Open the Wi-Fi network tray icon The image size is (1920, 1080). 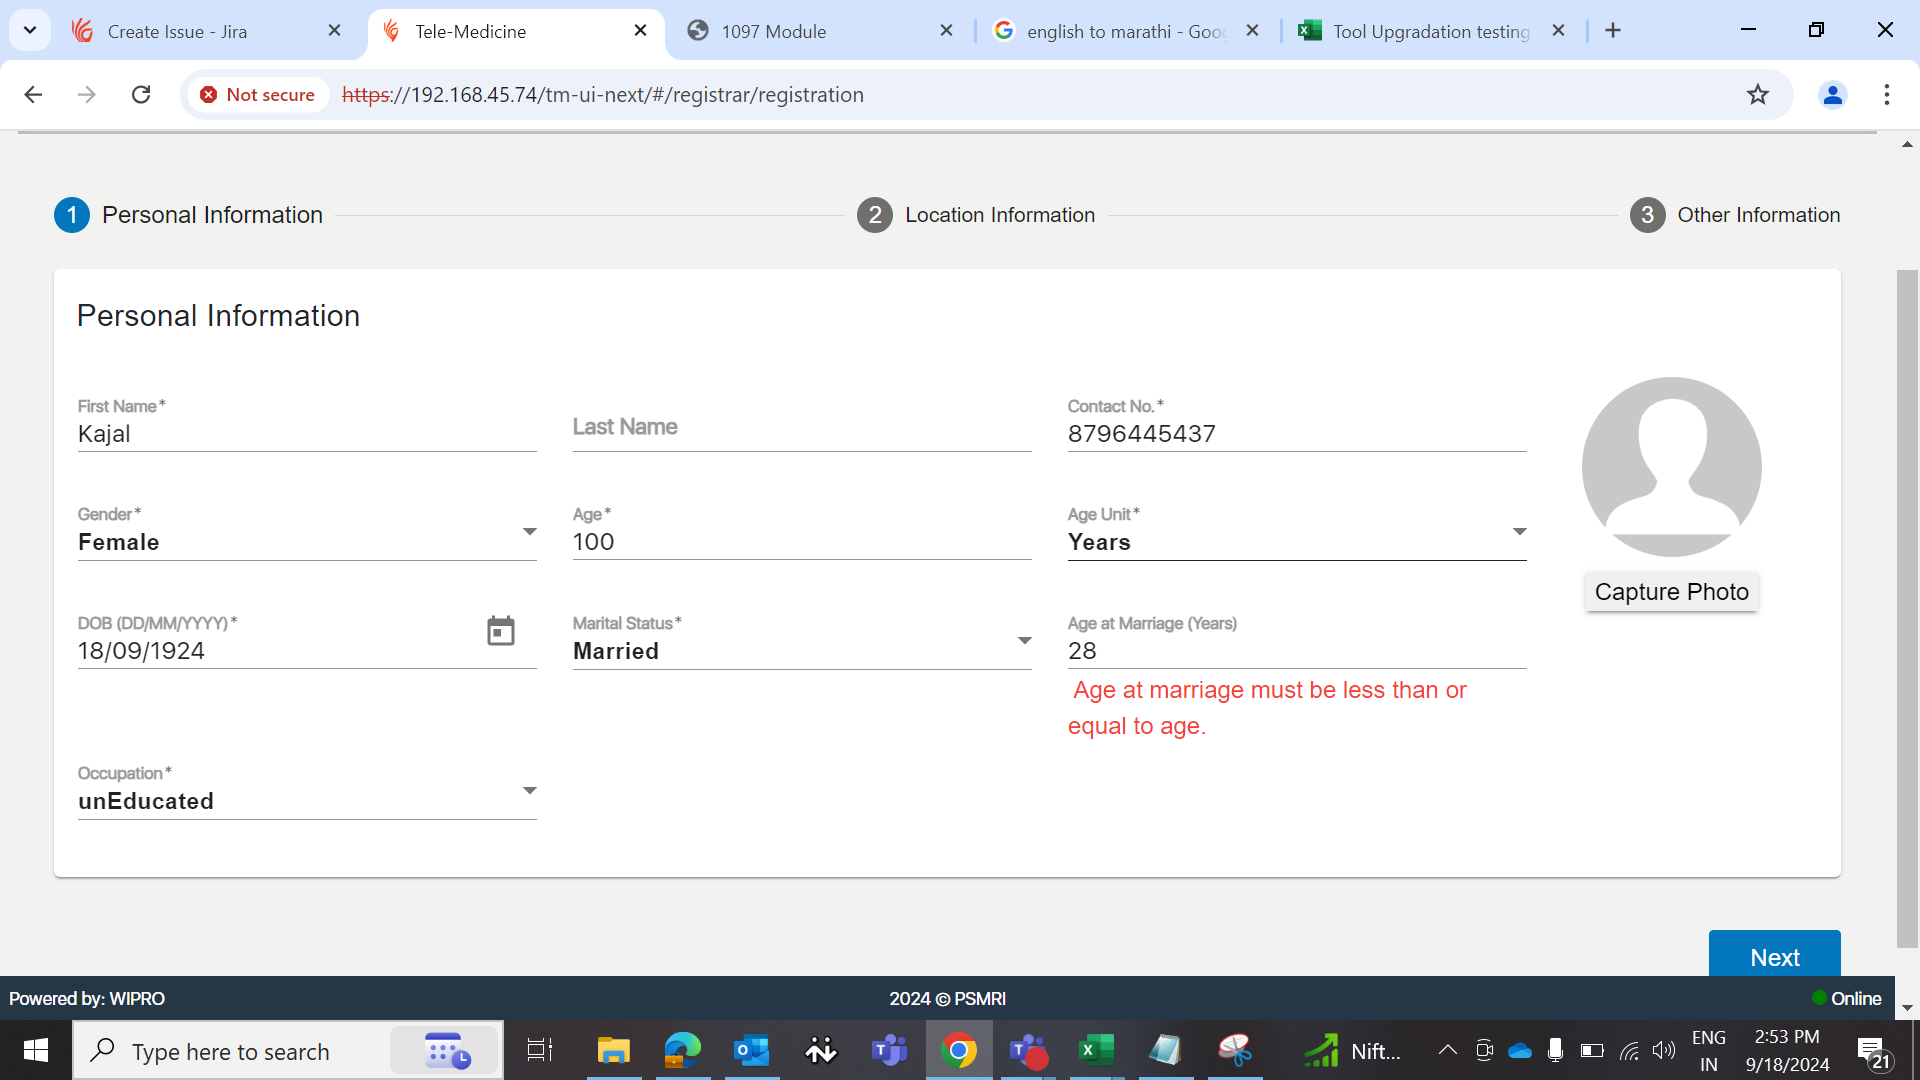pyautogui.click(x=1628, y=1050)
